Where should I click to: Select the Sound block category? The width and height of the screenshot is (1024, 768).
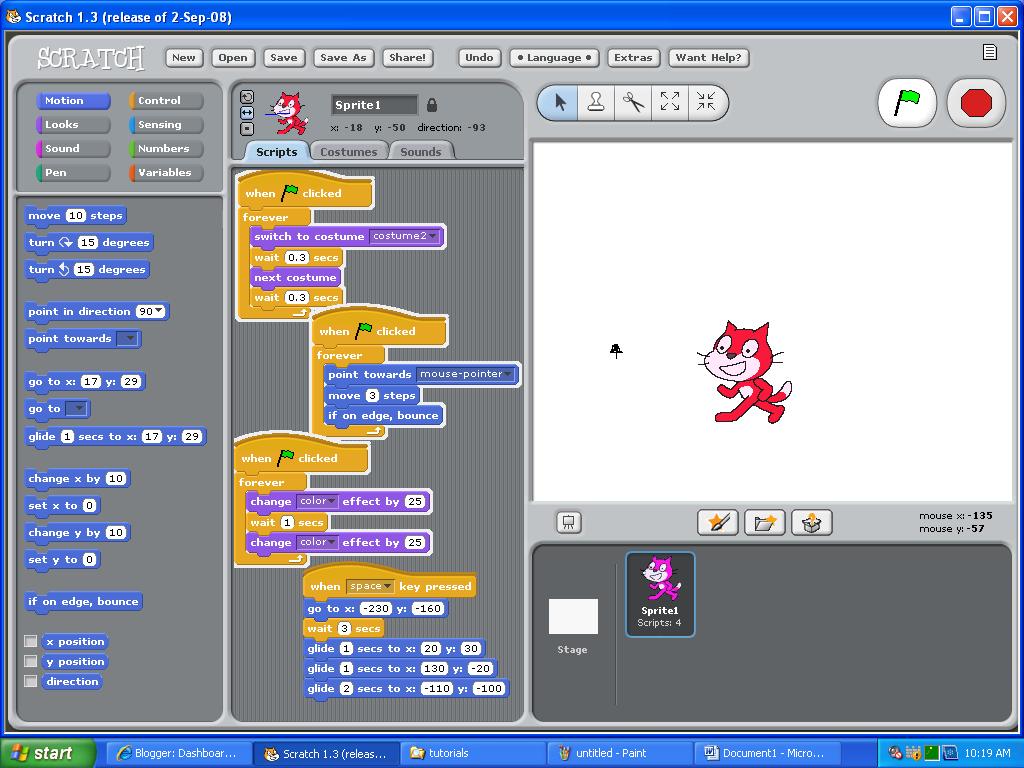tap(72, 148)
